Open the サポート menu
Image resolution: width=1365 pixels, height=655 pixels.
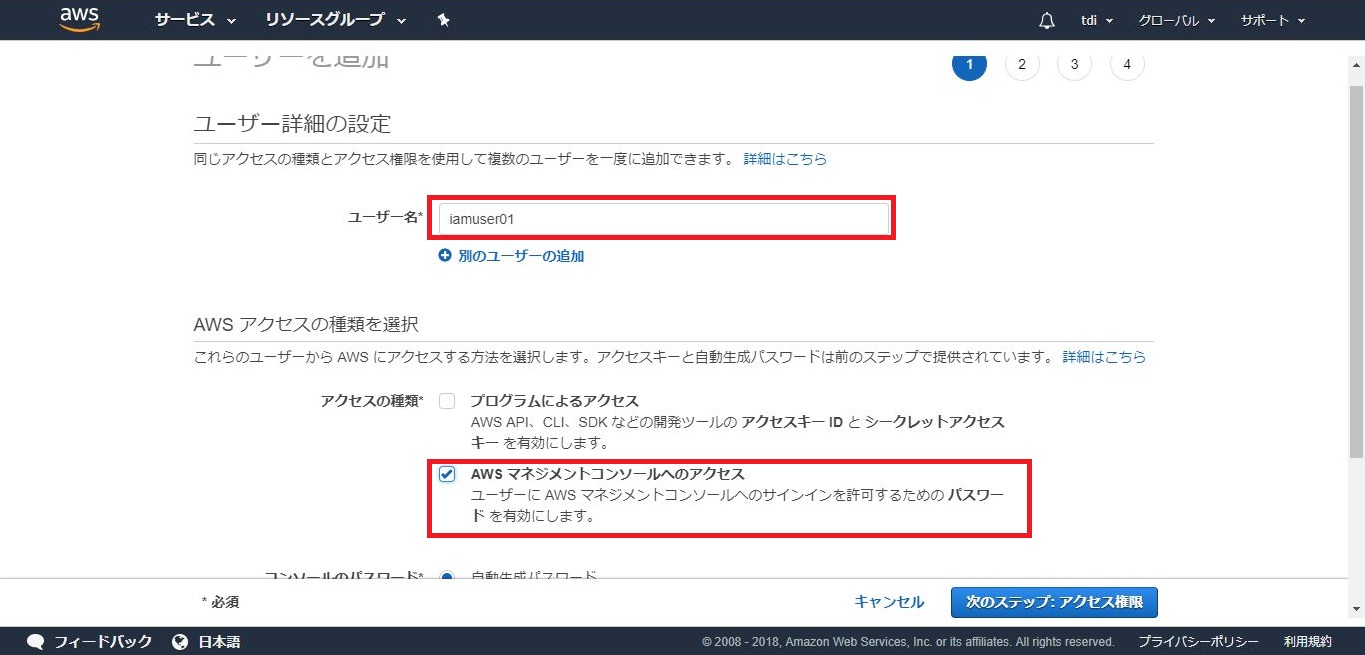click(x=1273, y=20)
